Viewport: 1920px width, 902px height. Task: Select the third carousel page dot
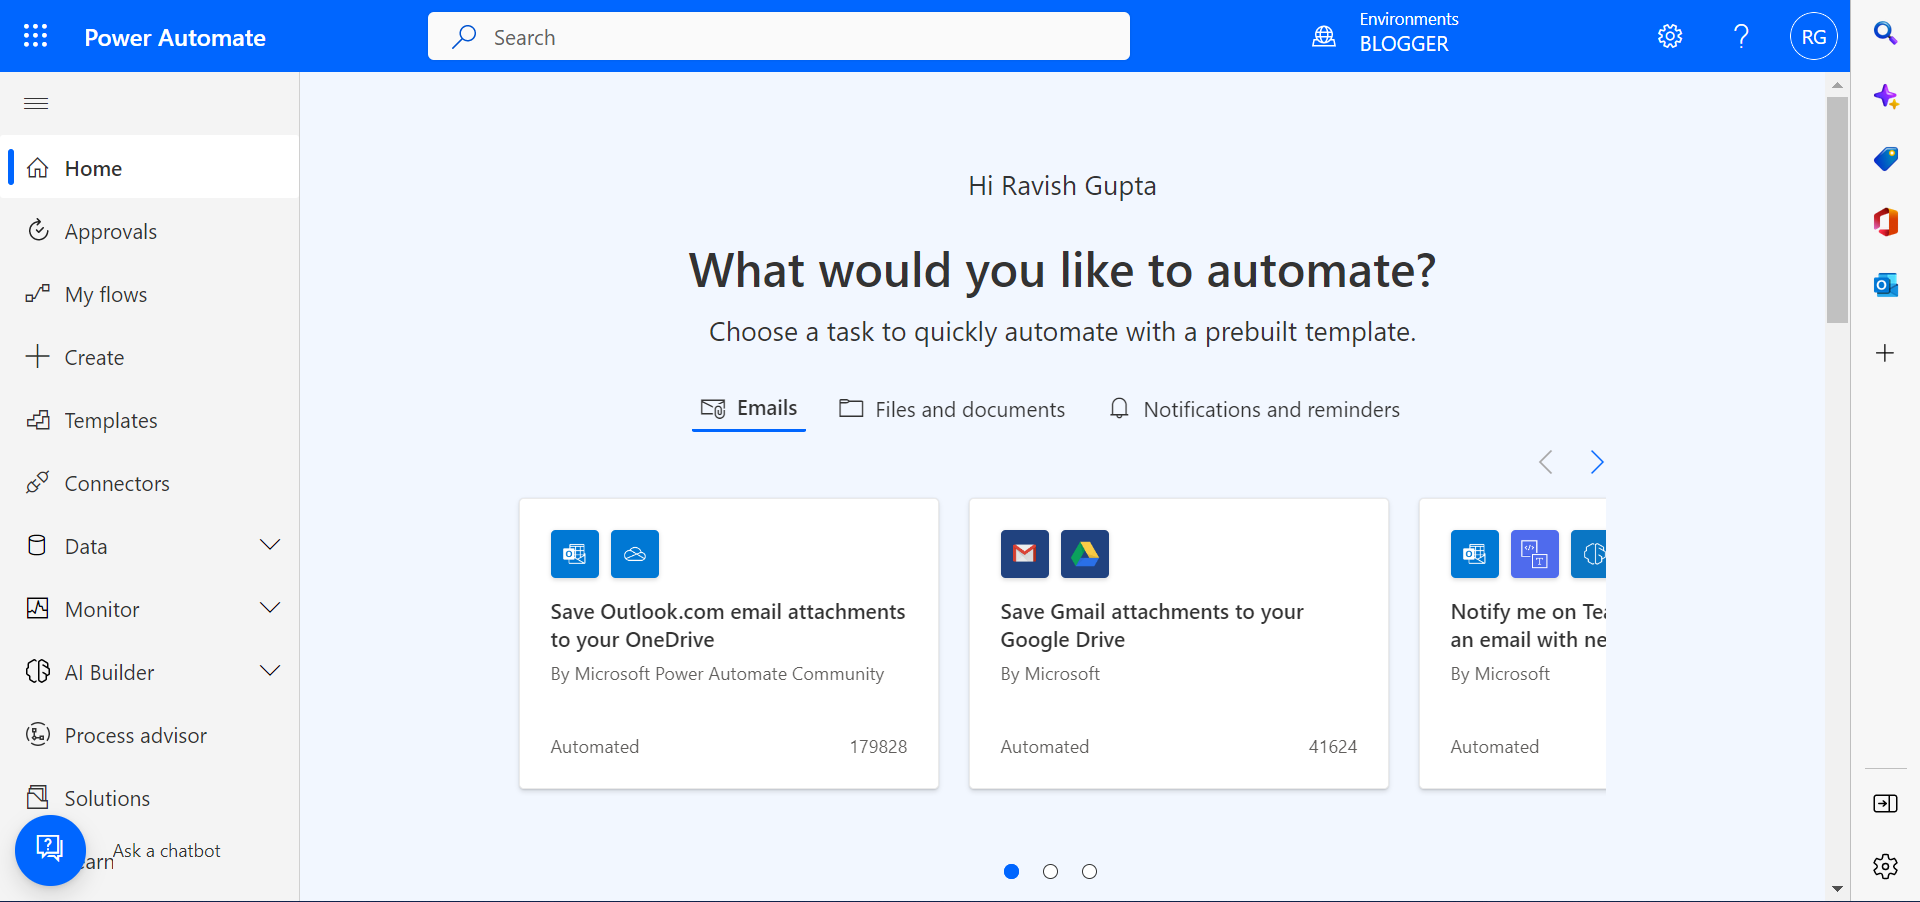tap(1089, 871)
